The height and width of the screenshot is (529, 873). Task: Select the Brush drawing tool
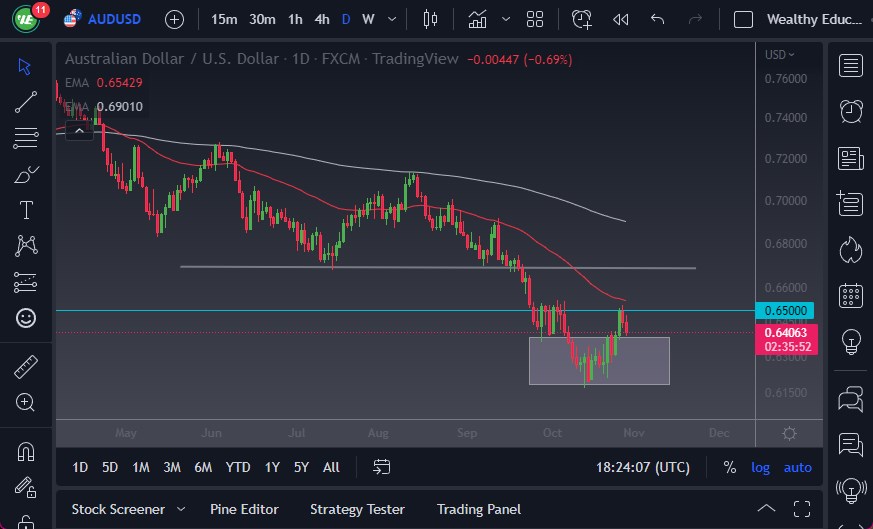[x=26, y=175]
